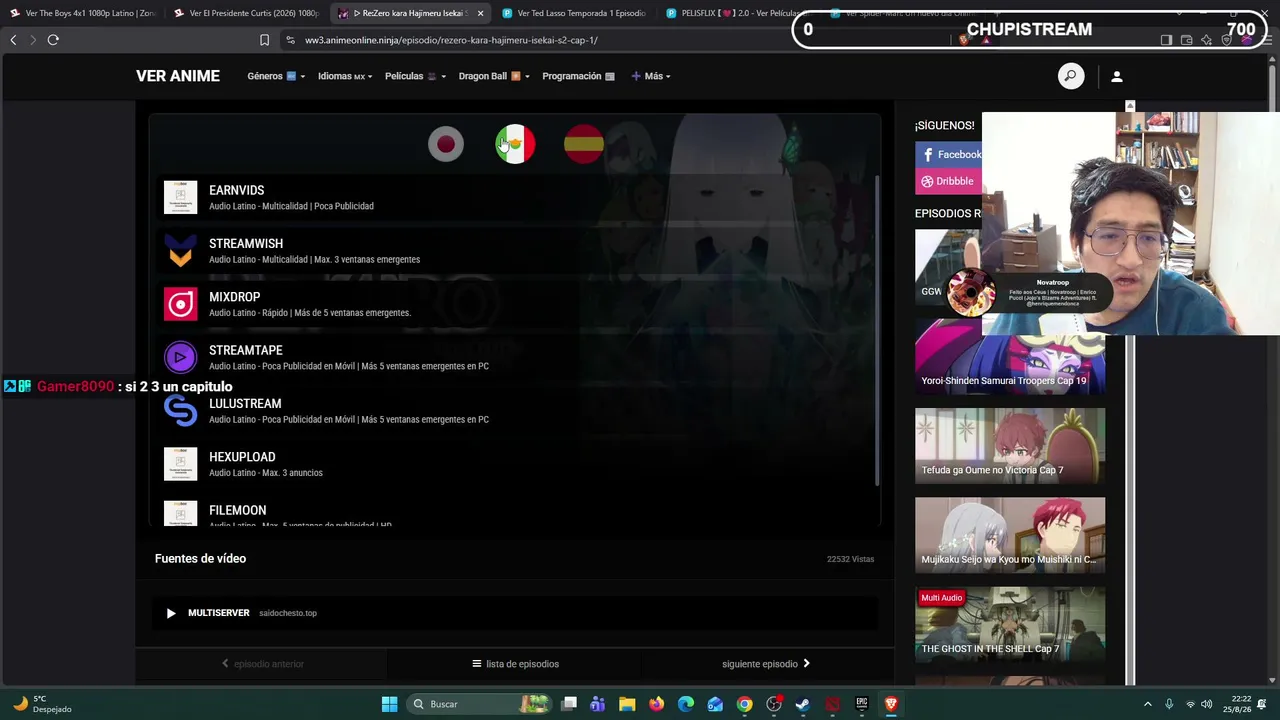Switch to 'Ver The Boys 4x1' tab
This screenshot has width=1280, height=720.
[82, 13]
